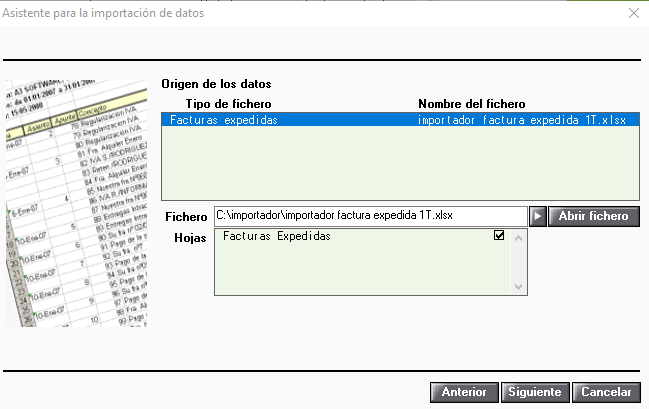Go to next step with Siguiente
Screen dimensions: 649x409
(x=535, y=392)
